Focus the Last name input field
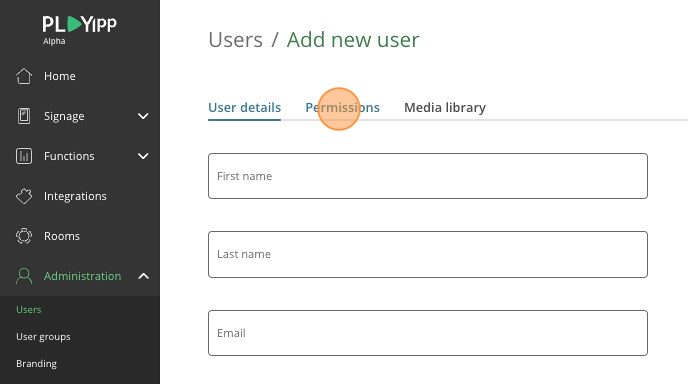Image resolution: width=688 pixels, height=384 pixels. coord(428,255)
